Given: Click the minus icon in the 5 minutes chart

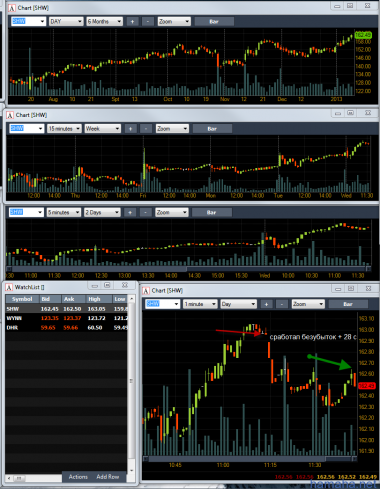Looking at the screenshot, I should pos(145,212).
